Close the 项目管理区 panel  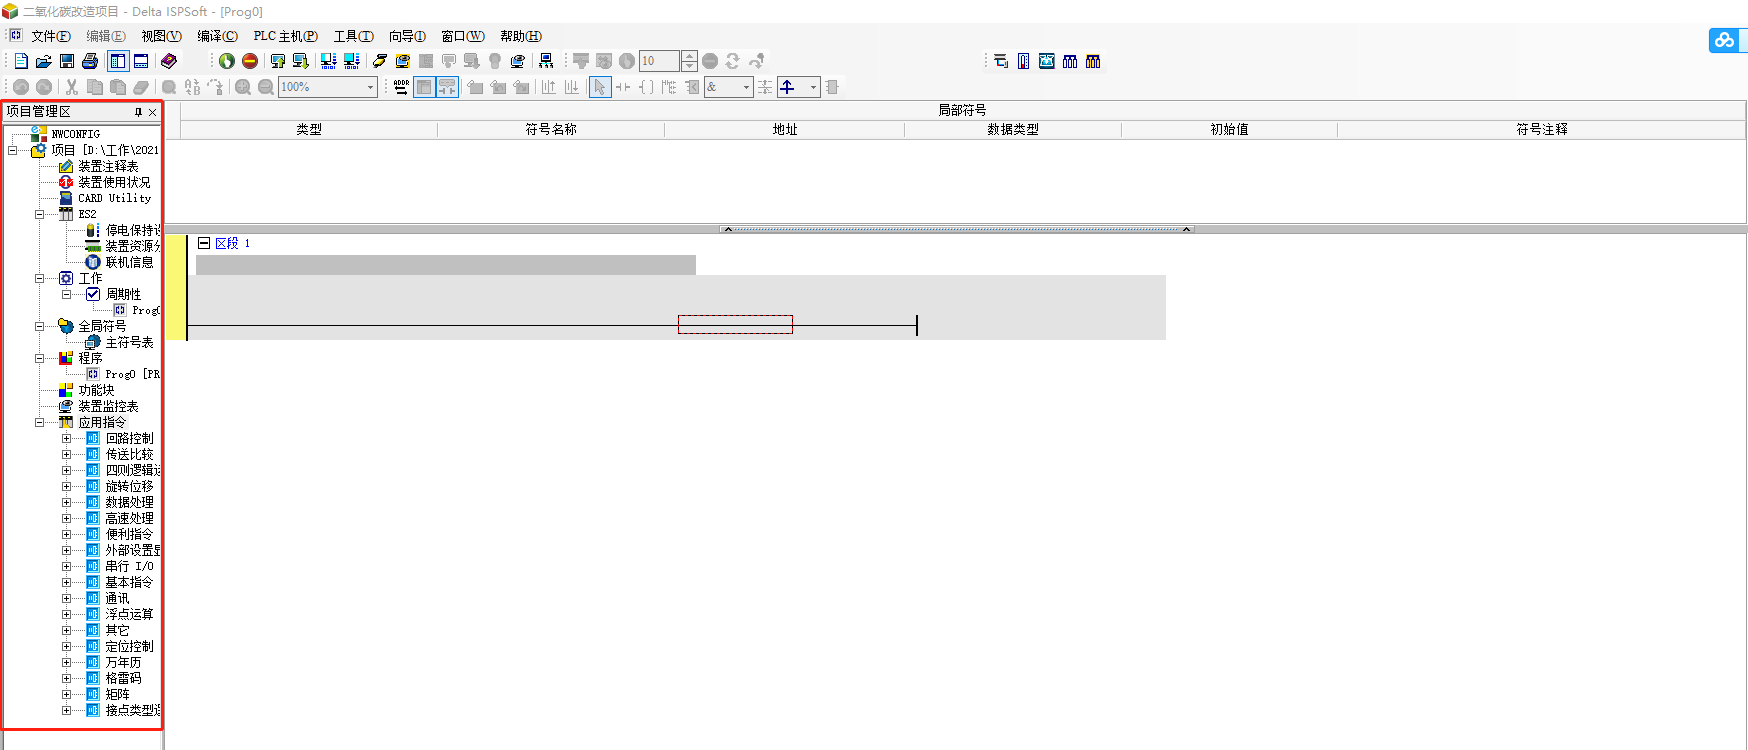coord(152,112)
